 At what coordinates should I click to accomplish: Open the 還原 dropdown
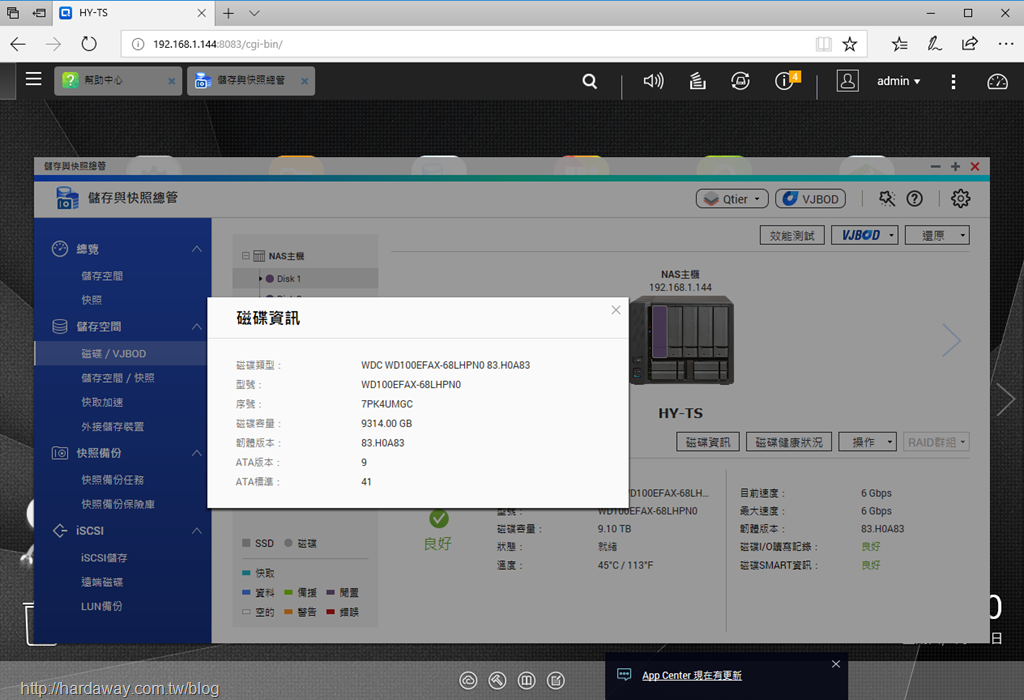point(937,236)
